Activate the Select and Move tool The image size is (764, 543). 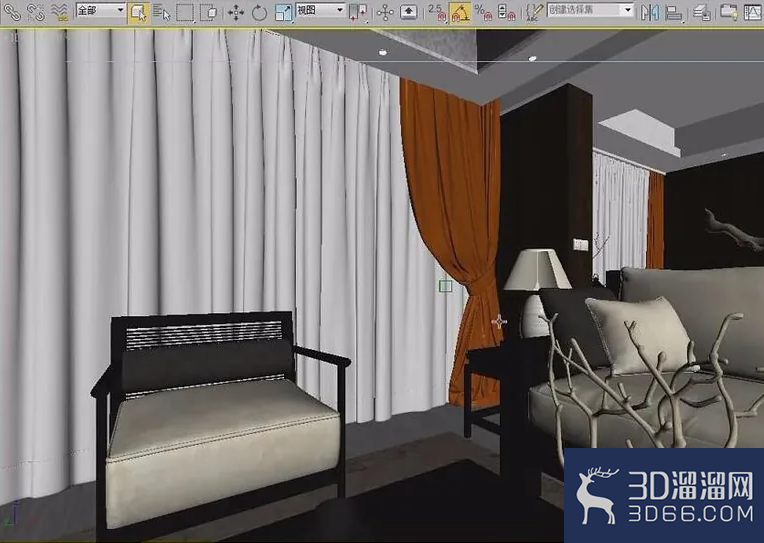(x=236, y=13)
